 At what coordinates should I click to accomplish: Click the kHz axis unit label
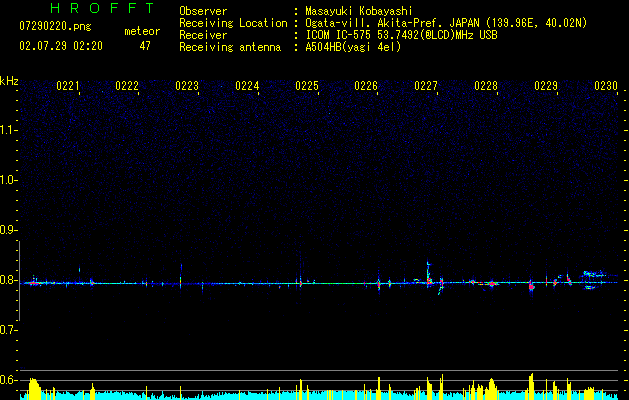pos(9,81)
